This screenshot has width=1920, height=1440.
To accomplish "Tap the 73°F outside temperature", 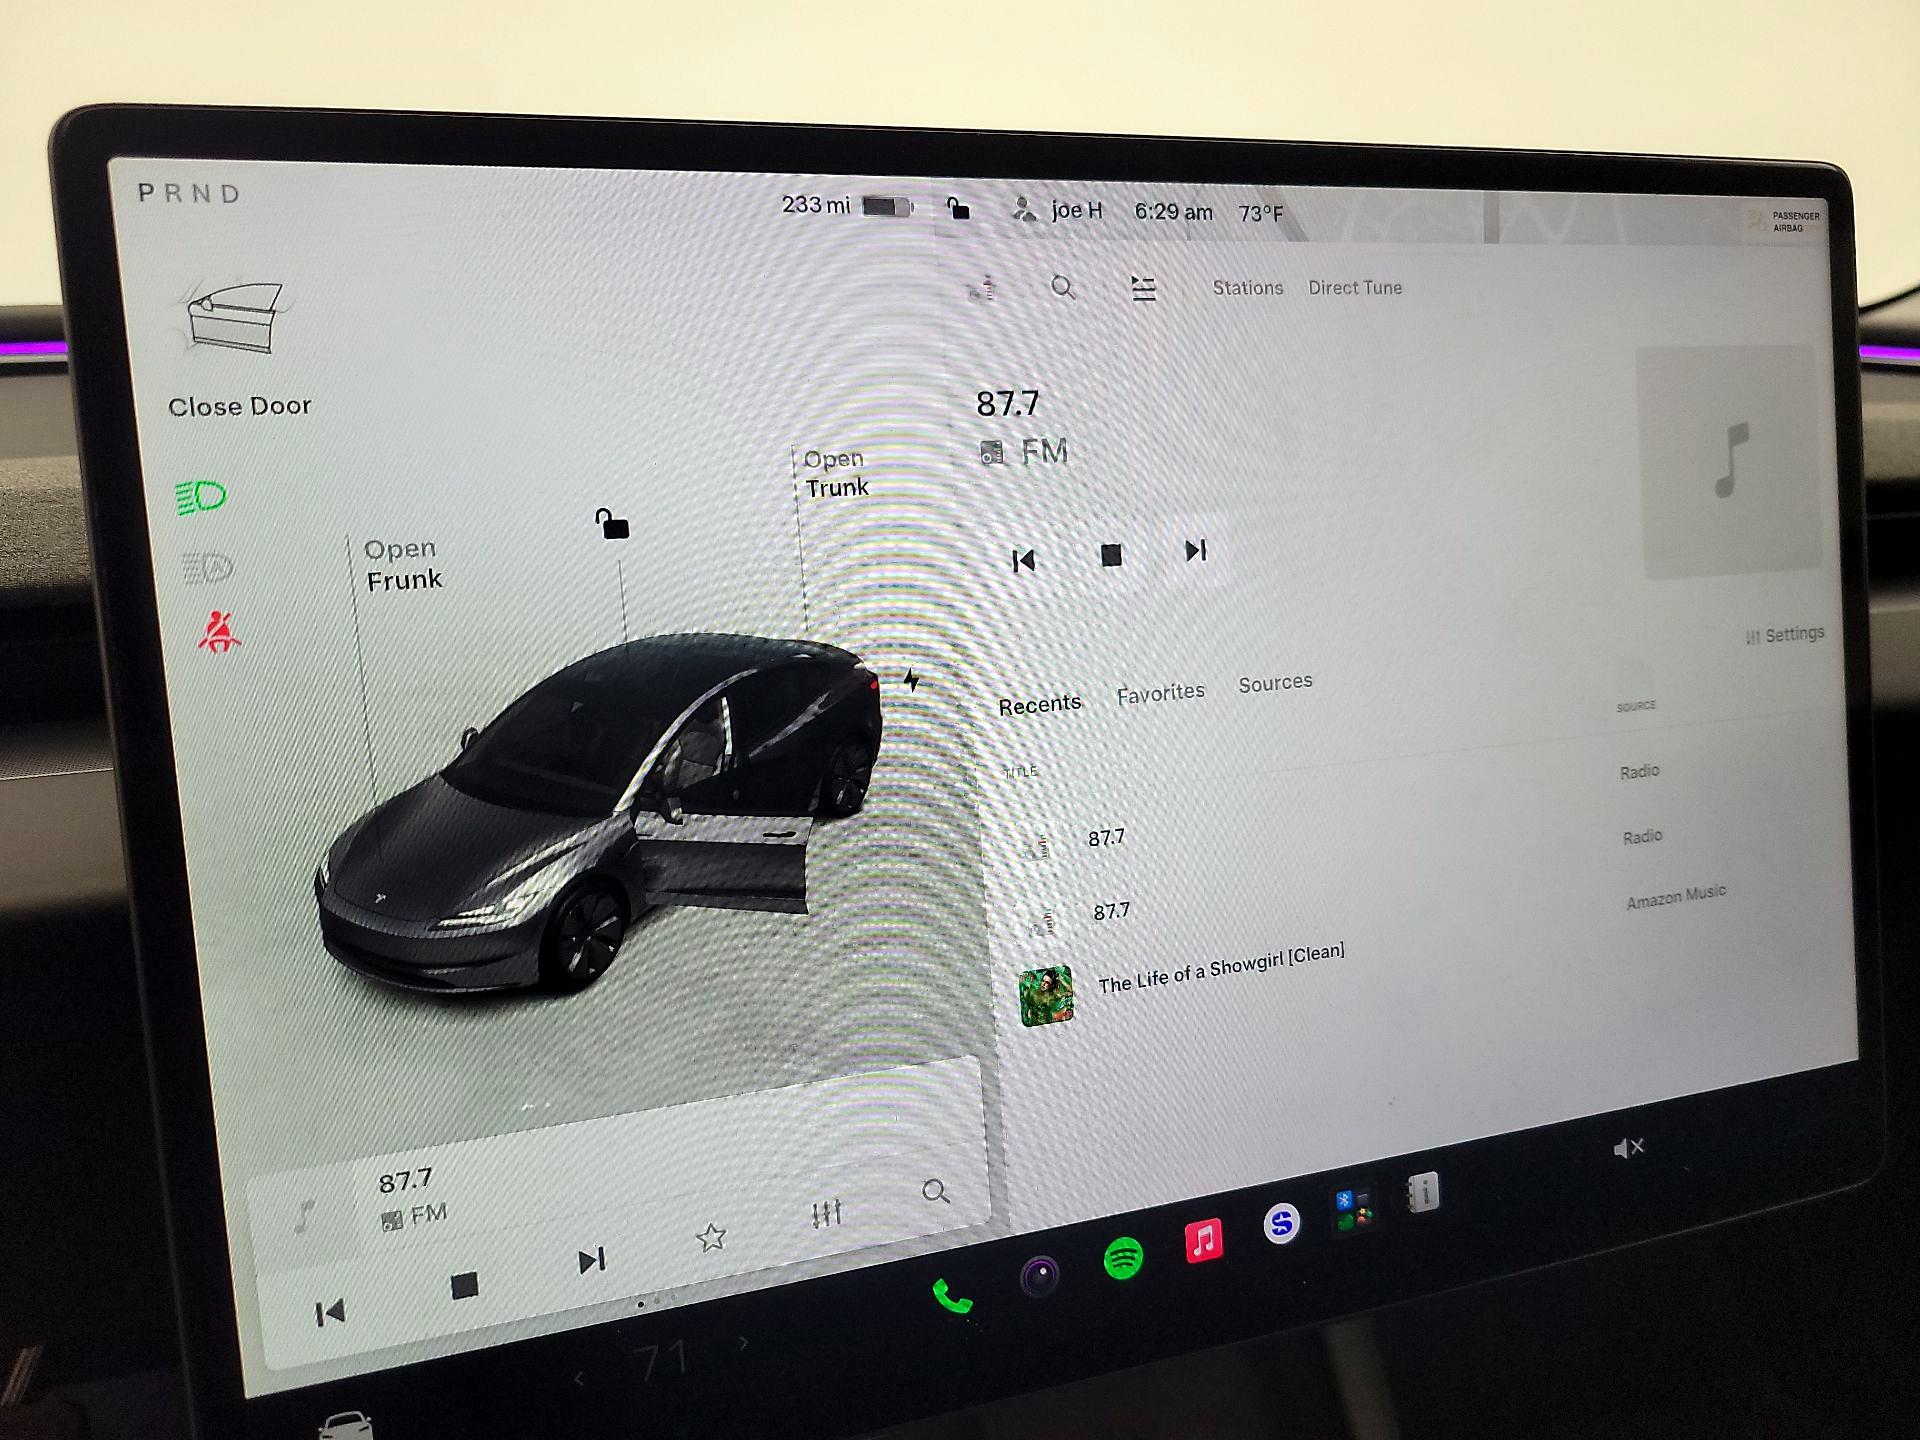I will (x=1260, y=214).
